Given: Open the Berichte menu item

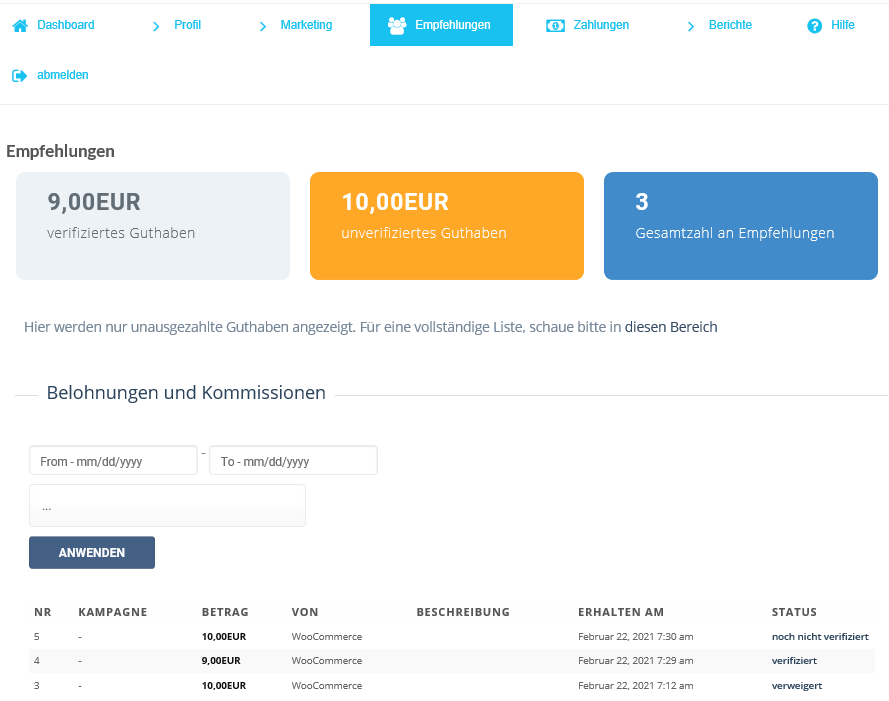Looking at the screenshot, I should [x=730, y=25].
